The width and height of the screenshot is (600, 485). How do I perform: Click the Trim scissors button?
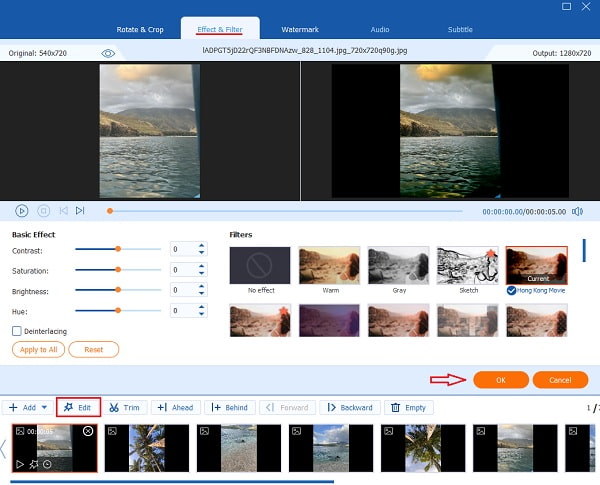pos(124,407)
